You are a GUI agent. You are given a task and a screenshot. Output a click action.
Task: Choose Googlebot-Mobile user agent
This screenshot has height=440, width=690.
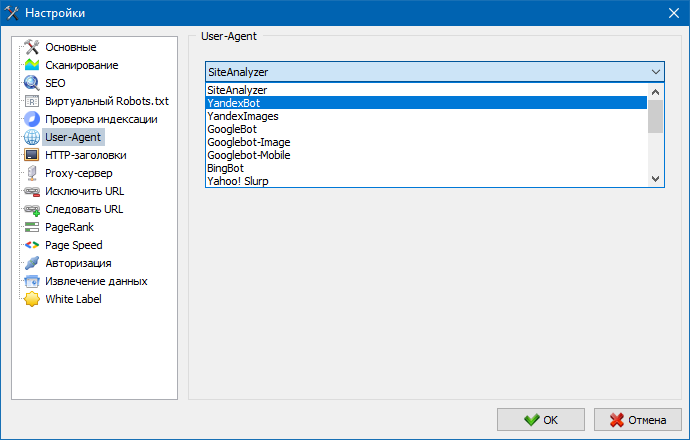(426, 155)
